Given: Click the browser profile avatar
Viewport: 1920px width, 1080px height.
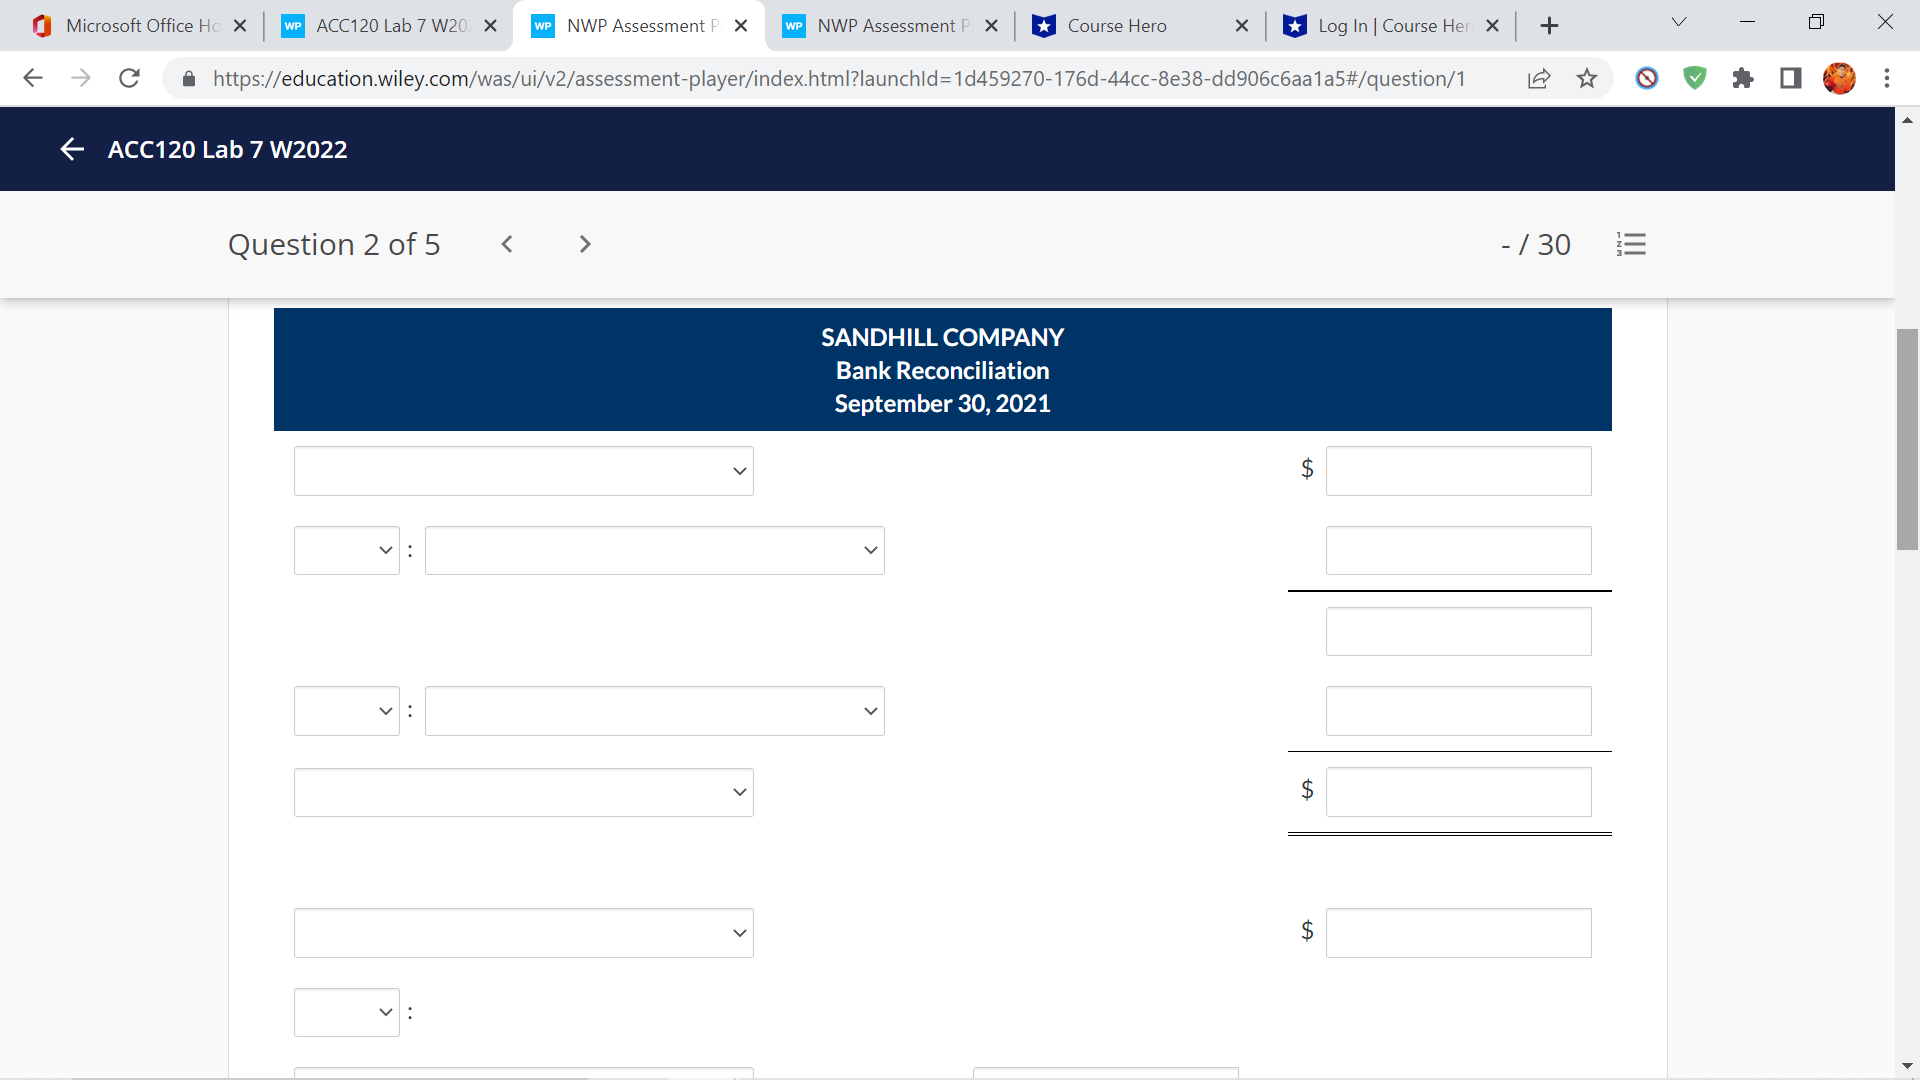Looking at the screenshot, I should tap(1841, 78).
